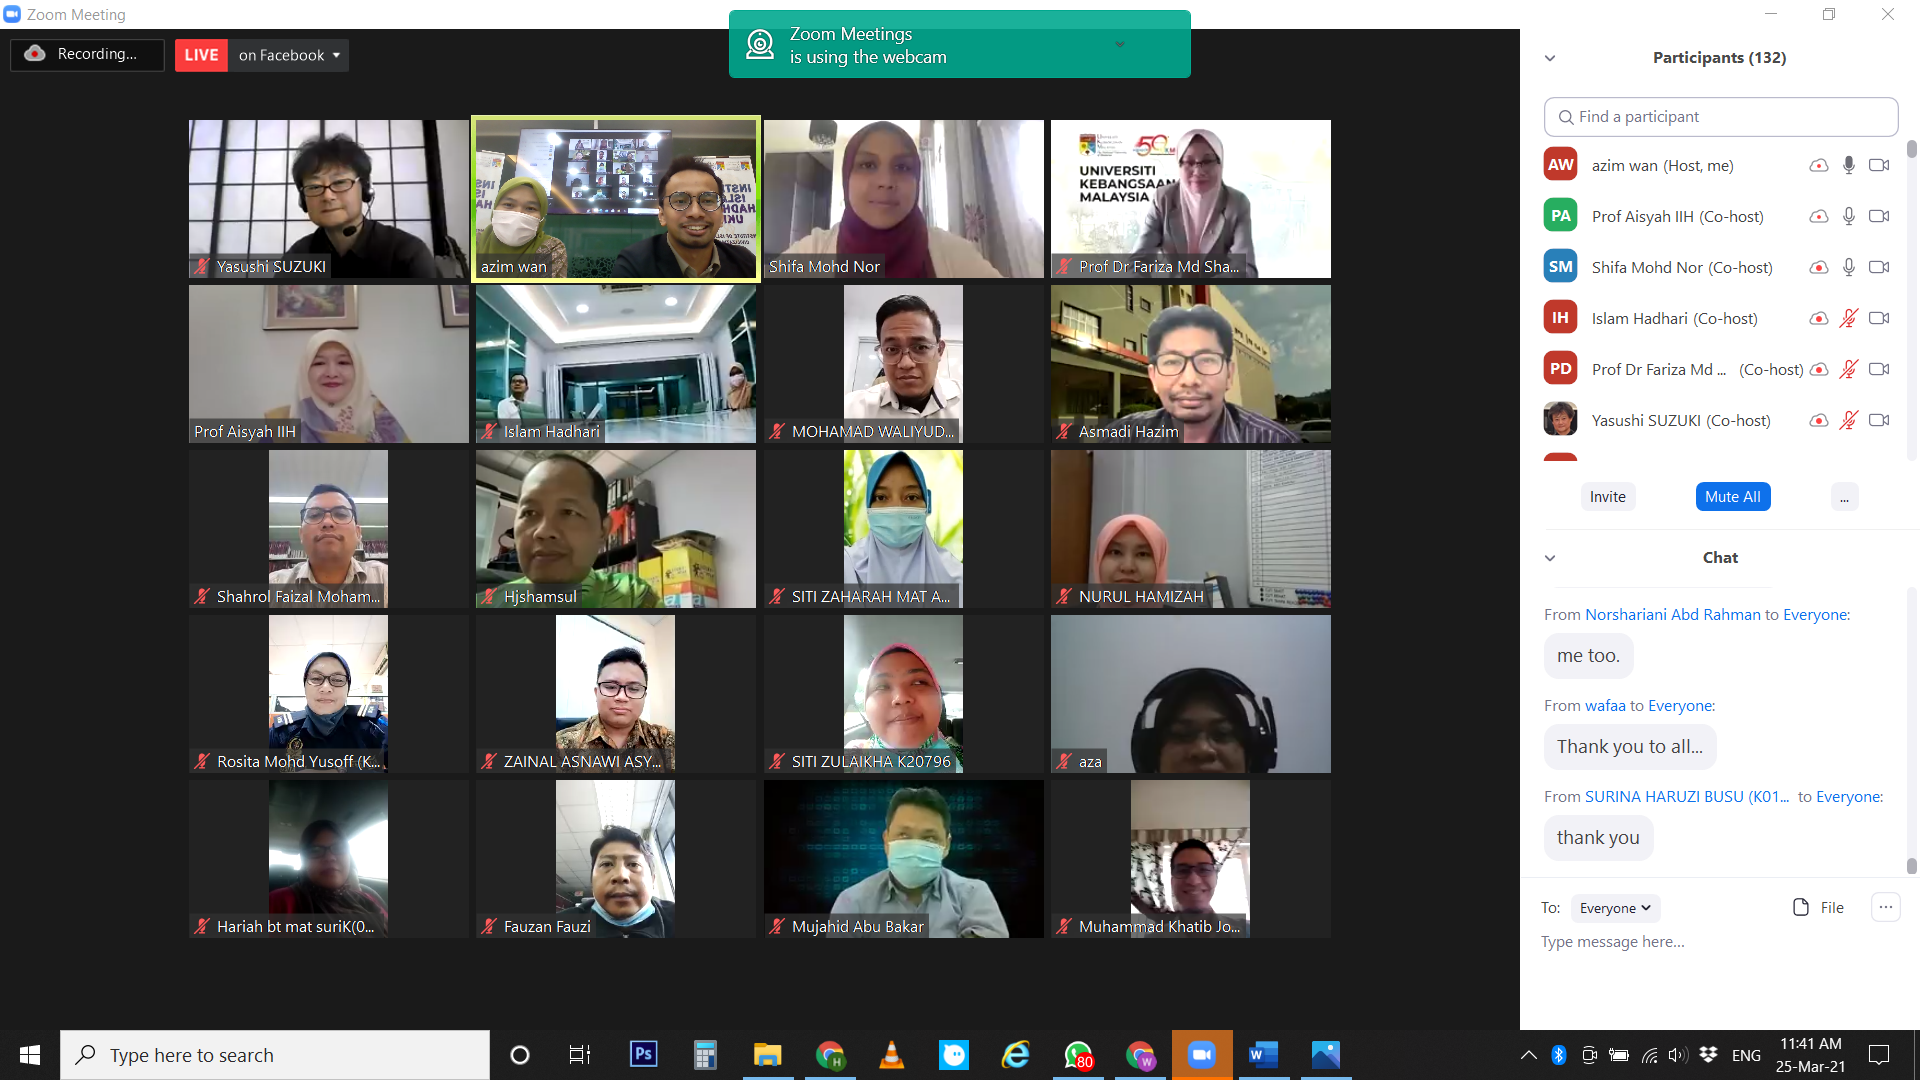Screen dimensions: 1920x1080
Task: Click the Invite button
Action: click(1607, 497)
